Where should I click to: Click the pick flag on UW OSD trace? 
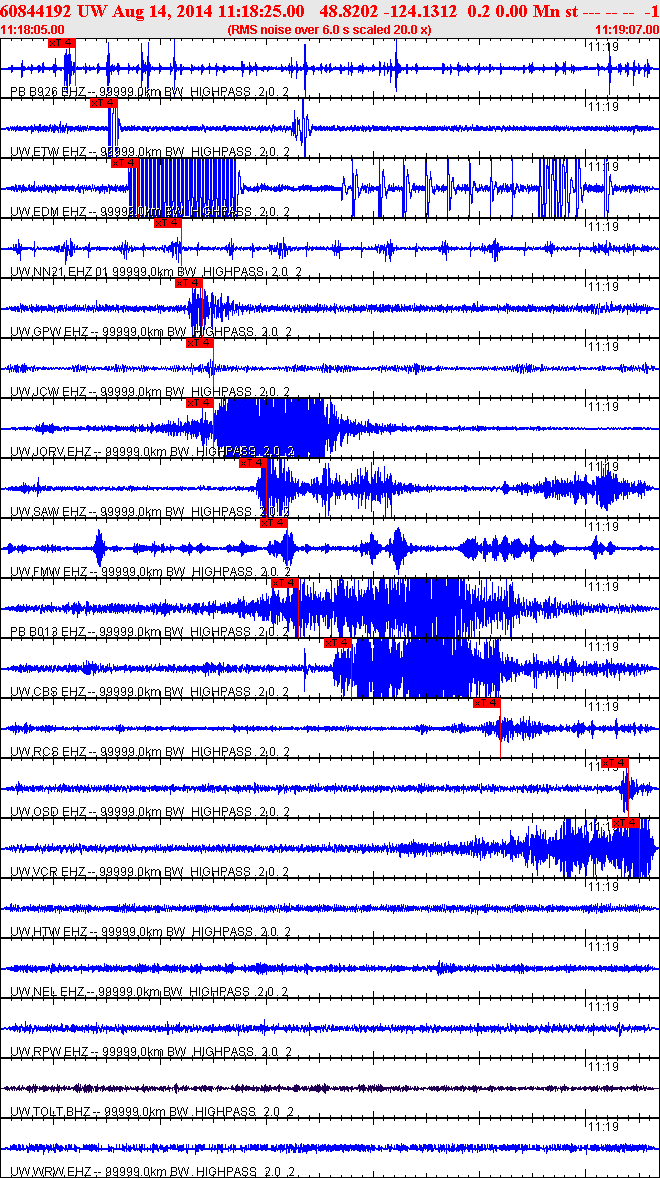tap(614, 763)
